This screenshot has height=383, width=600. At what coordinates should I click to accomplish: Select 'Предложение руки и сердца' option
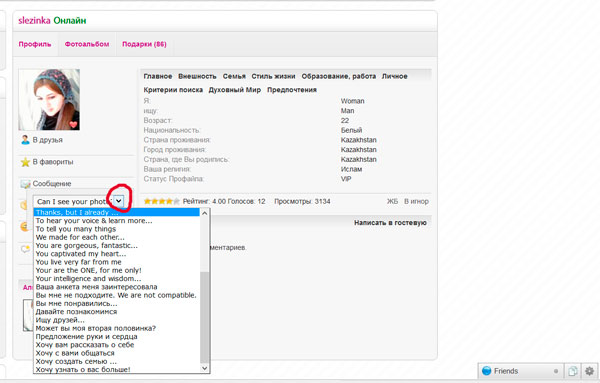(x=117, y=337)
